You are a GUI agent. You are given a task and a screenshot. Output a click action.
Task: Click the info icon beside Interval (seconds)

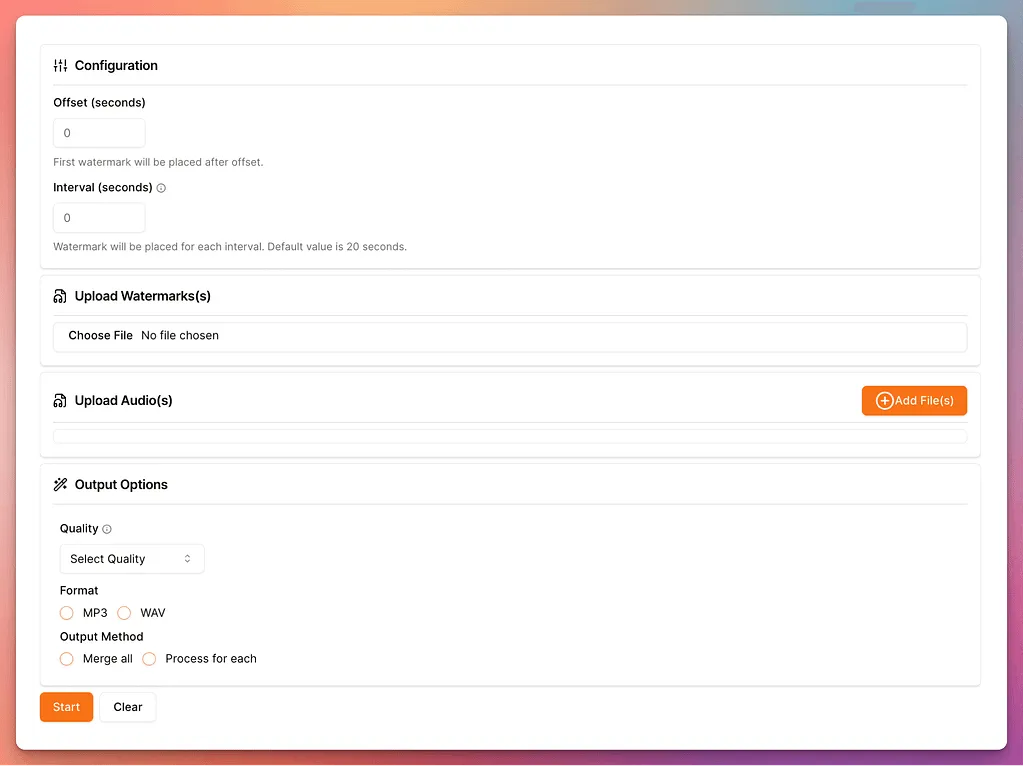161,188
